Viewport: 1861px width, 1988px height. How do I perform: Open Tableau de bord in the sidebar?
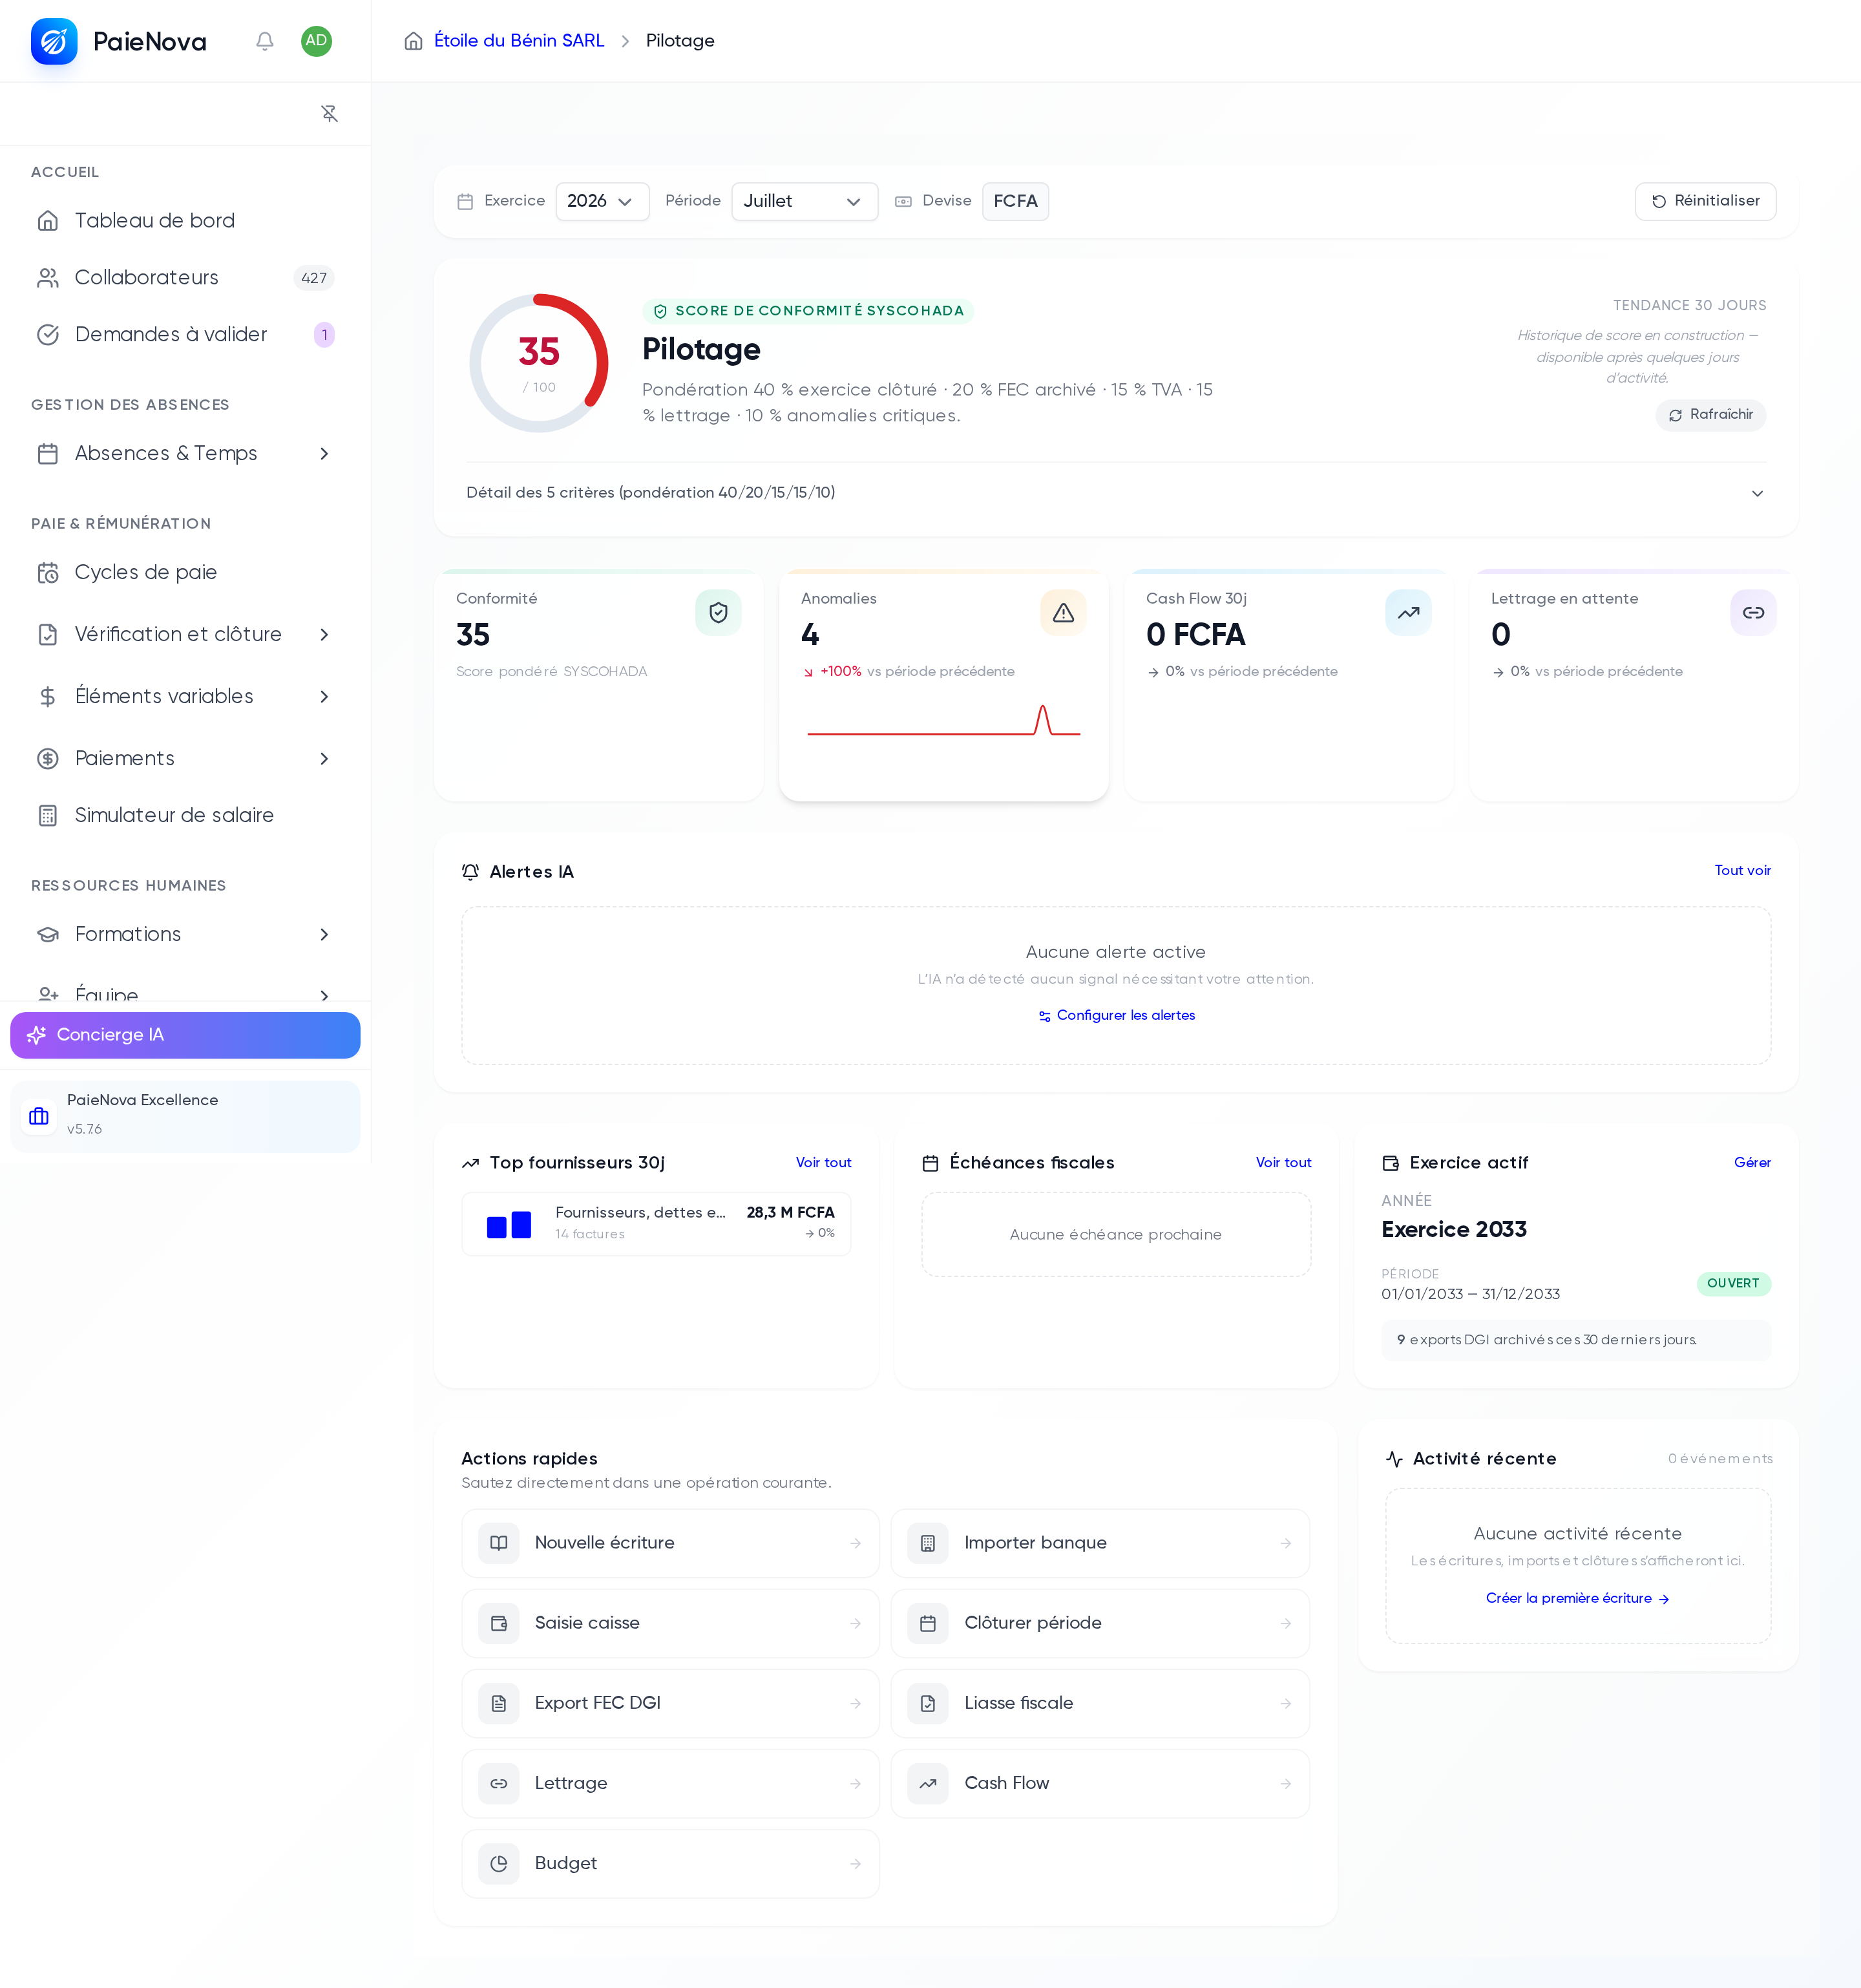point(185,220)
